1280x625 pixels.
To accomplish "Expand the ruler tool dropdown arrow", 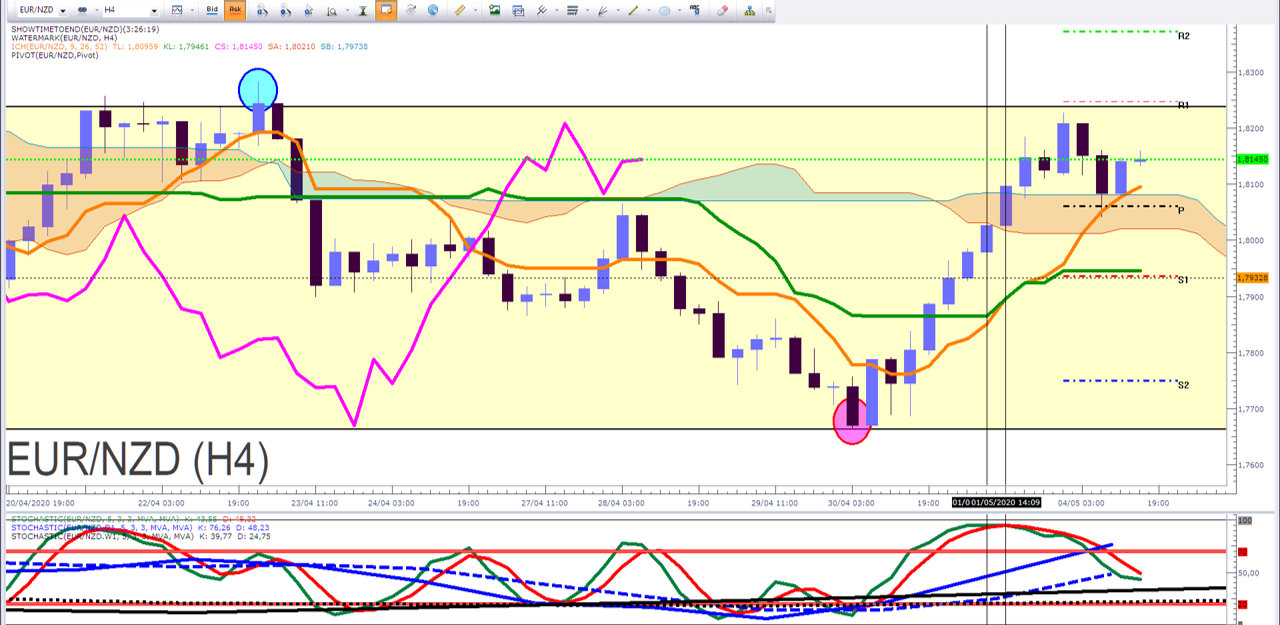I will [x=475, y=10].
